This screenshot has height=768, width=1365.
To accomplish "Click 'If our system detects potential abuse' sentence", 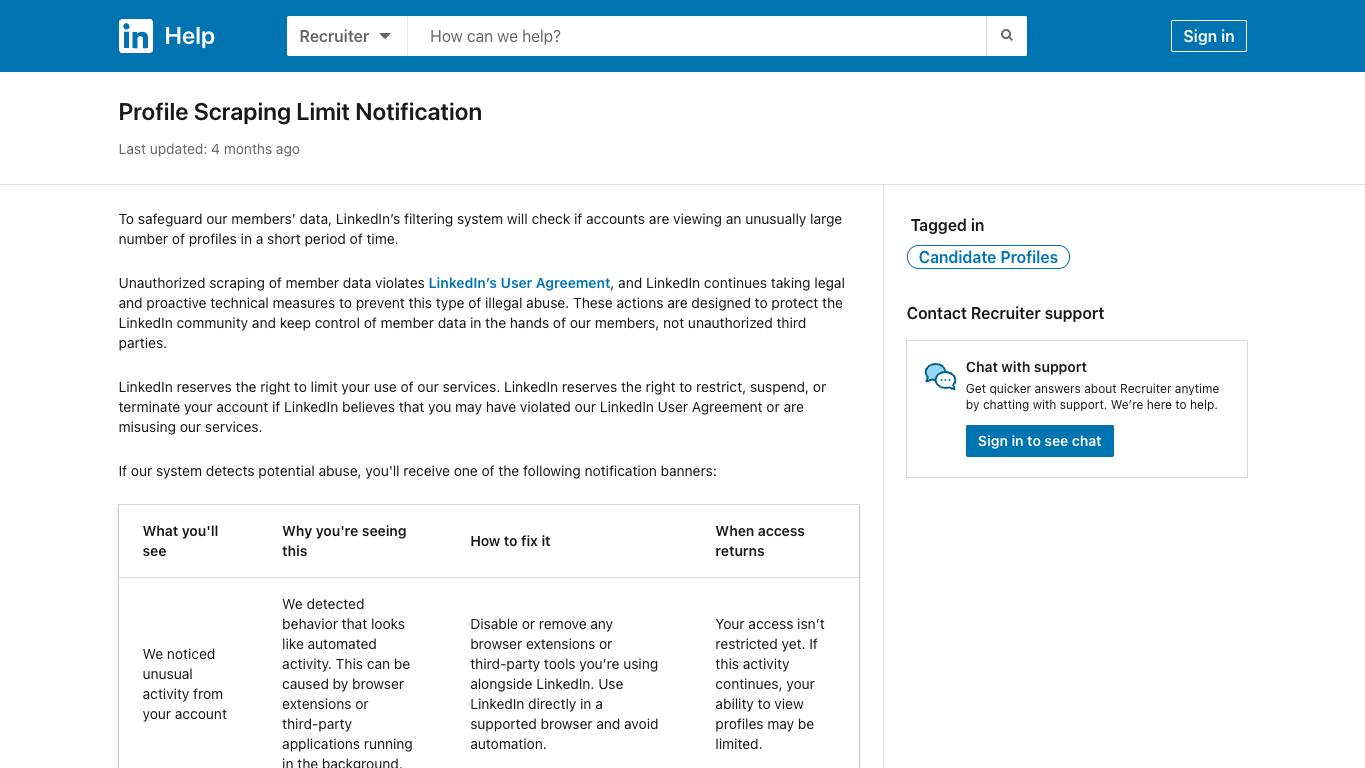I will click(417, 471).
